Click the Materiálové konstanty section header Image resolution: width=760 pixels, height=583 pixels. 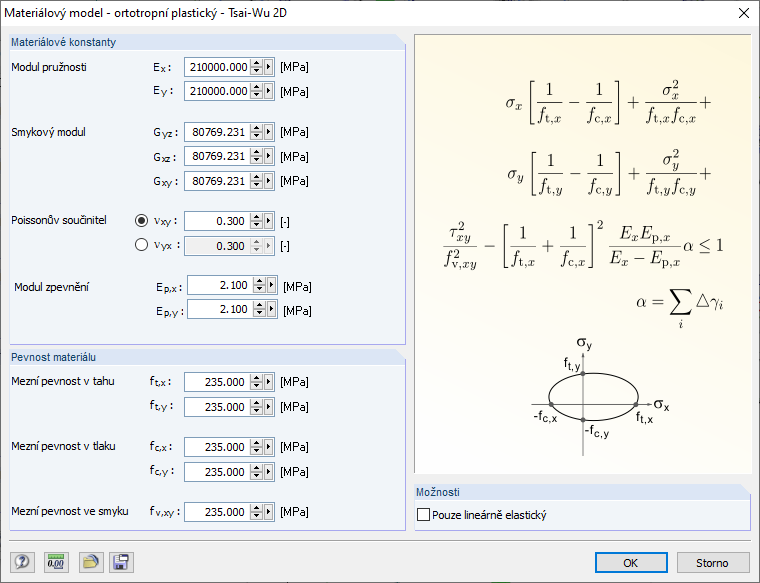[63, 42]
